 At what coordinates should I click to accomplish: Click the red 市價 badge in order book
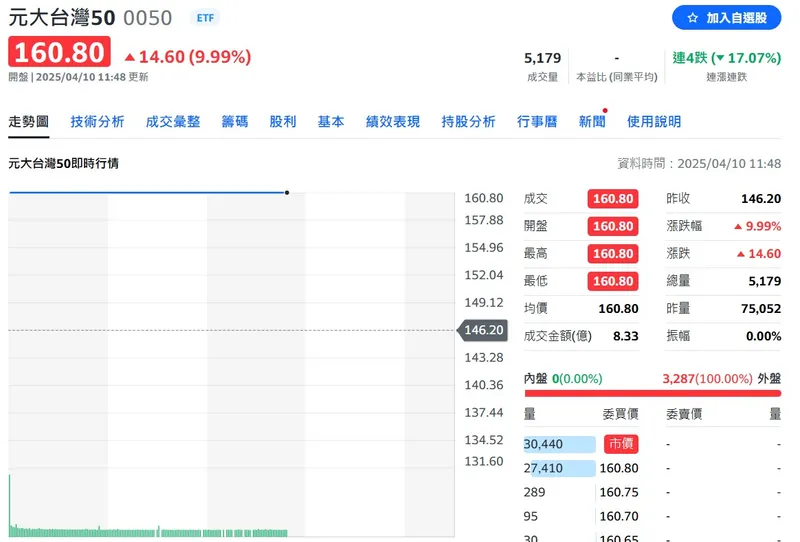[620, 444]
